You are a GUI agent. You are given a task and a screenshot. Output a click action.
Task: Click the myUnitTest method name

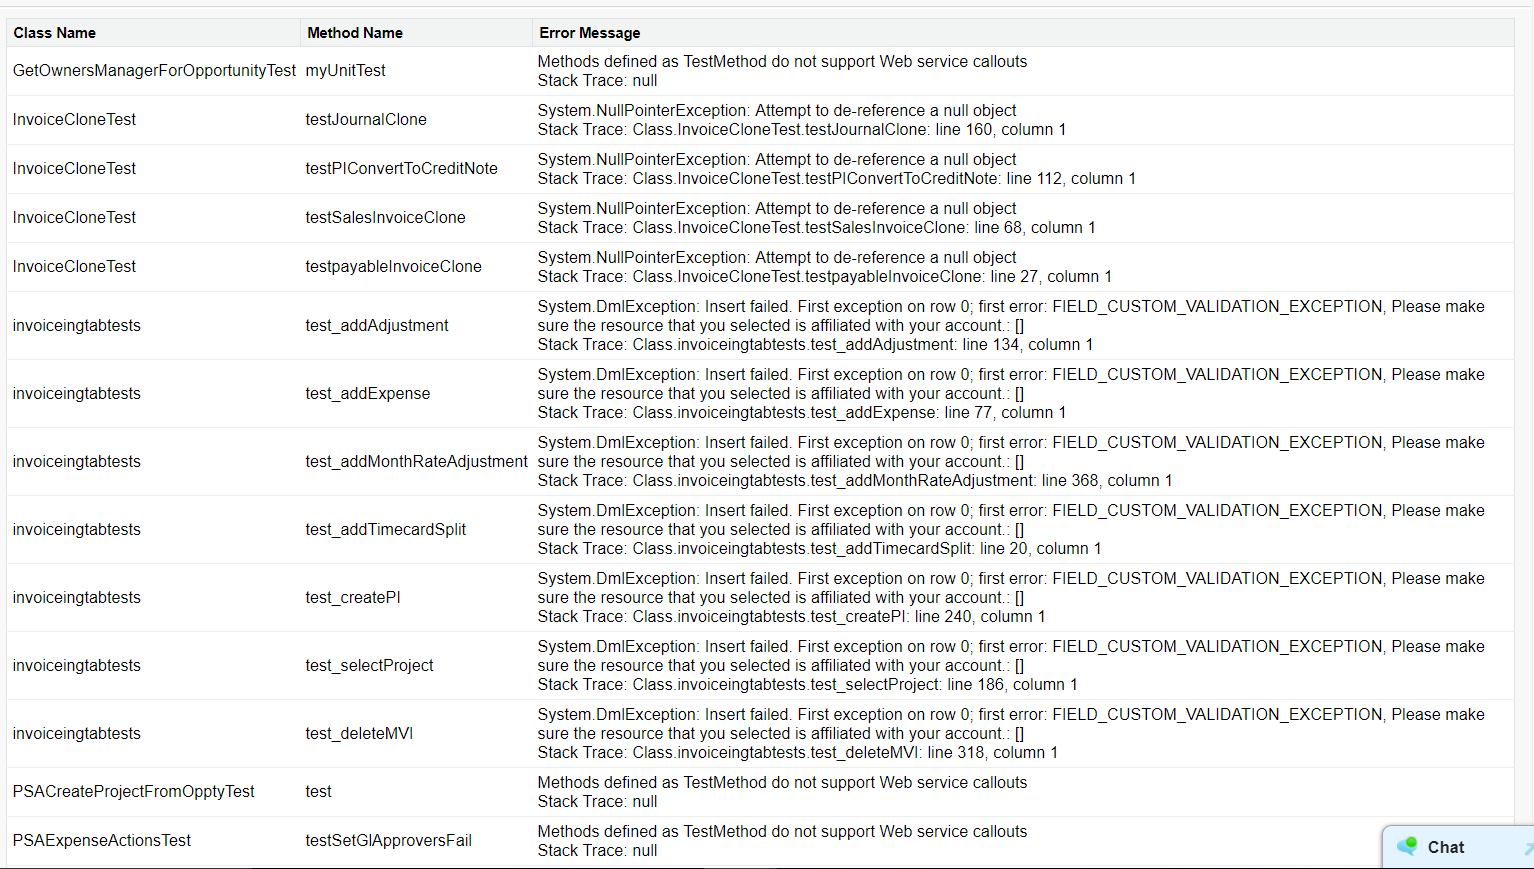point(345,70)
